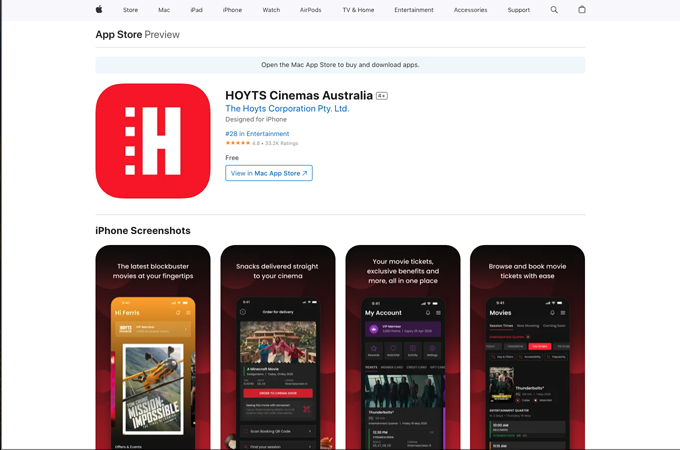Open the AirPods menu item

[311, 10]
